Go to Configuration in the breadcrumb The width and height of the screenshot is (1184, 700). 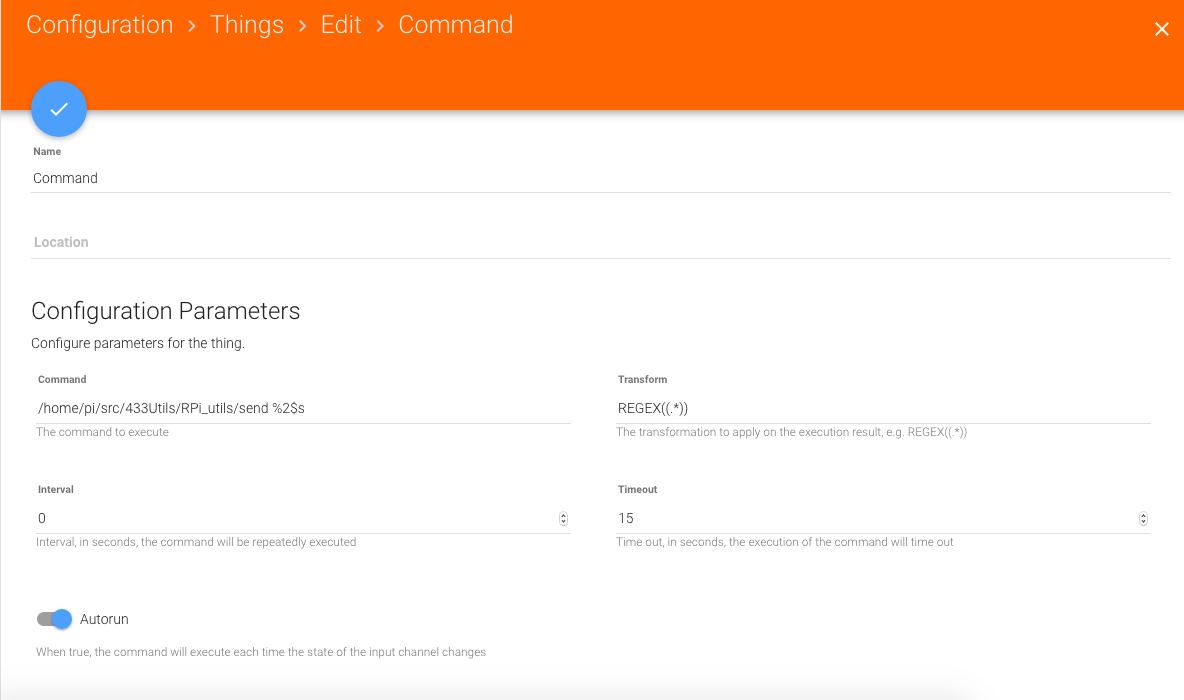point(100,25)
